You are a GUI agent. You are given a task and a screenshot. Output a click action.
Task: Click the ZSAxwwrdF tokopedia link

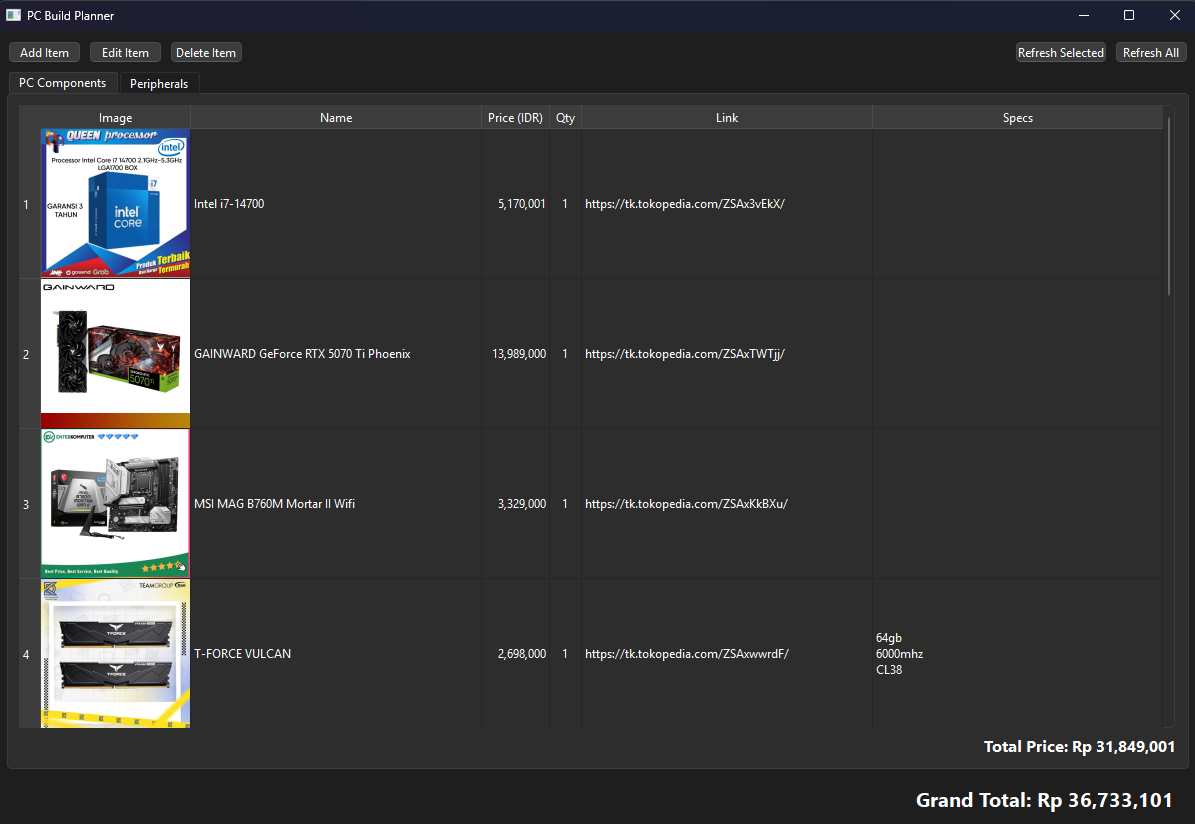tap(687, 653)
